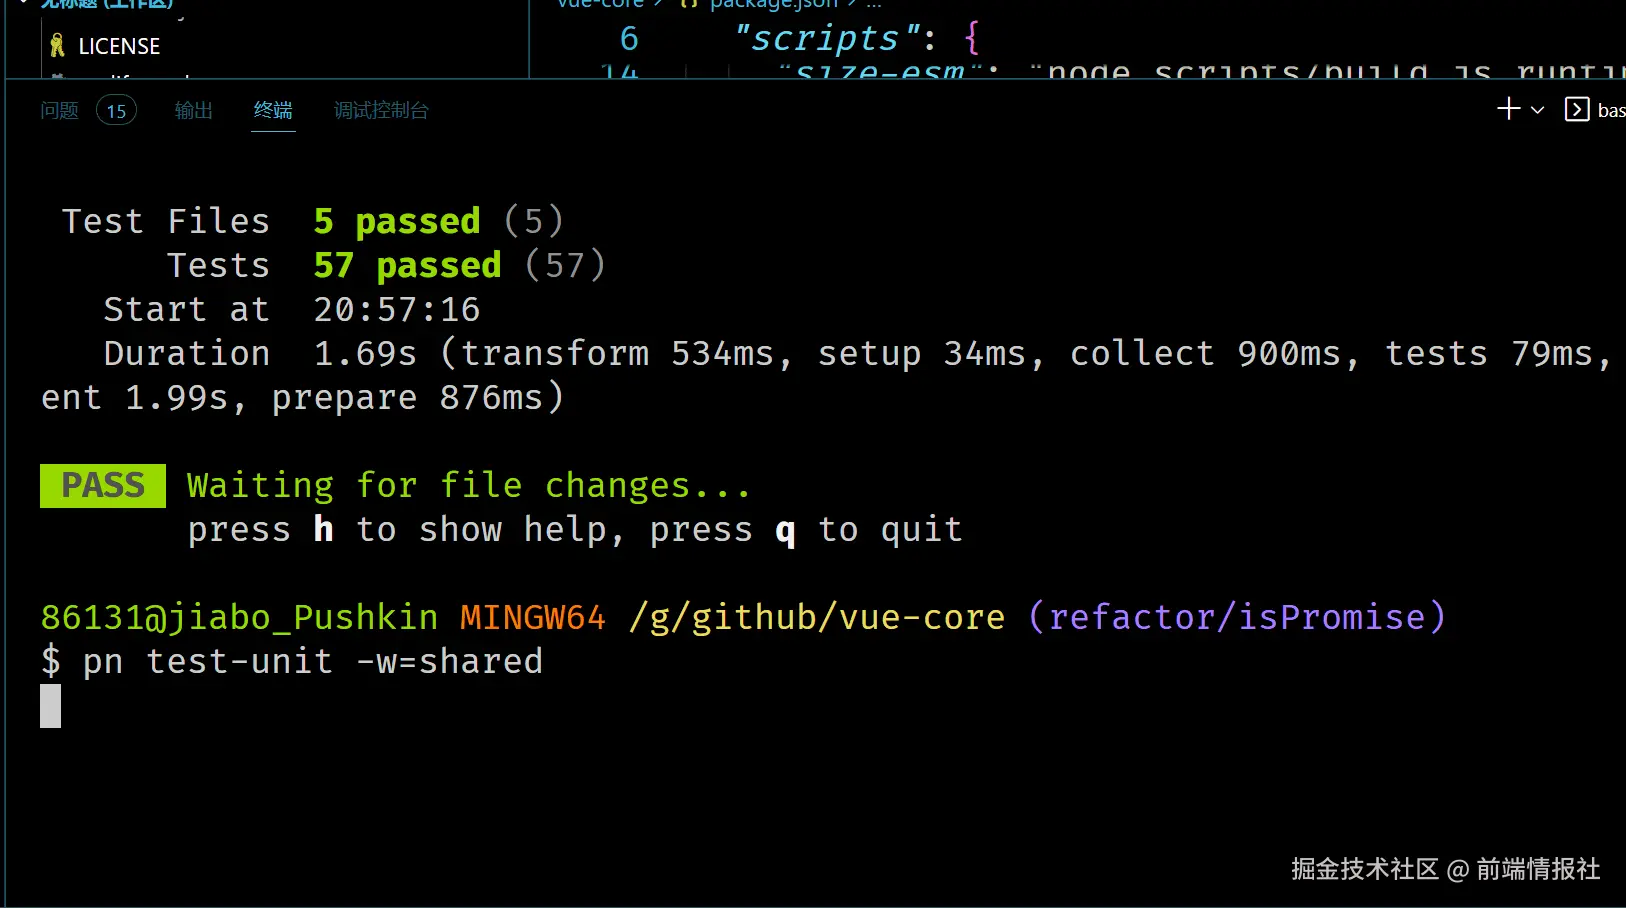Click the green PASS badge
The image size is (1626, 908).
tap(103, 486)
